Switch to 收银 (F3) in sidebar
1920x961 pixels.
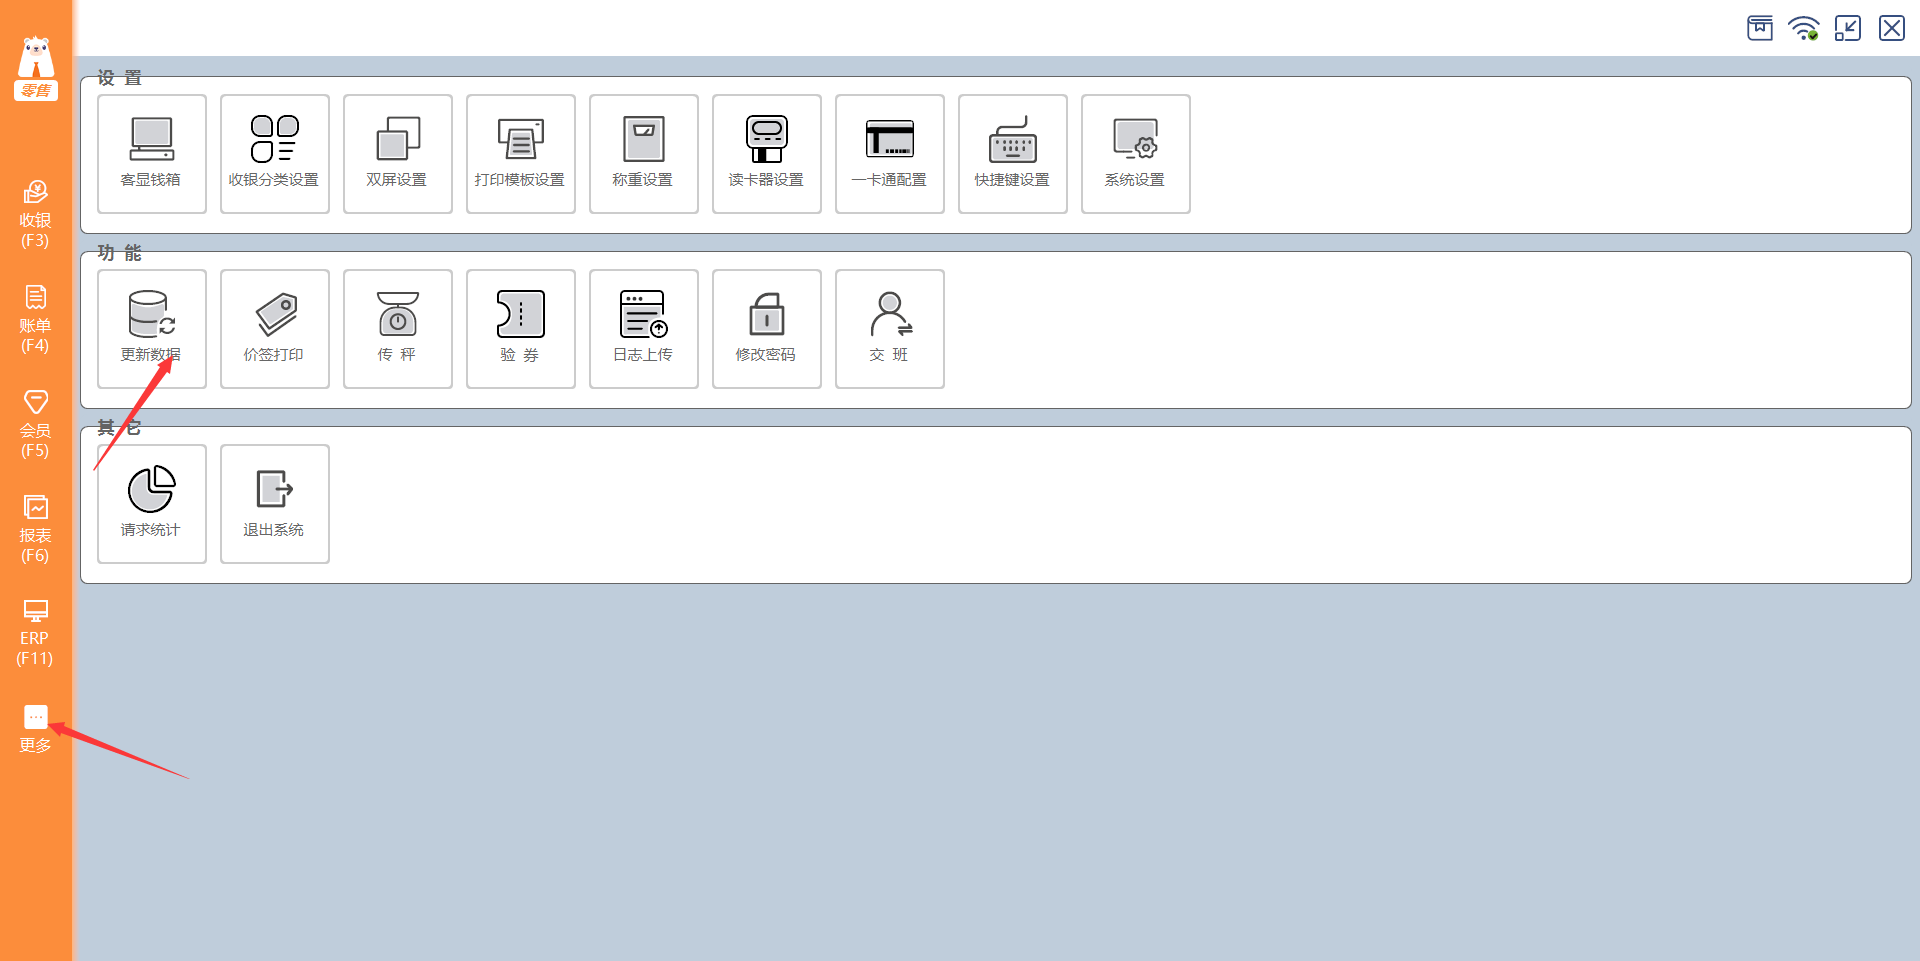[x=35, y=214]
